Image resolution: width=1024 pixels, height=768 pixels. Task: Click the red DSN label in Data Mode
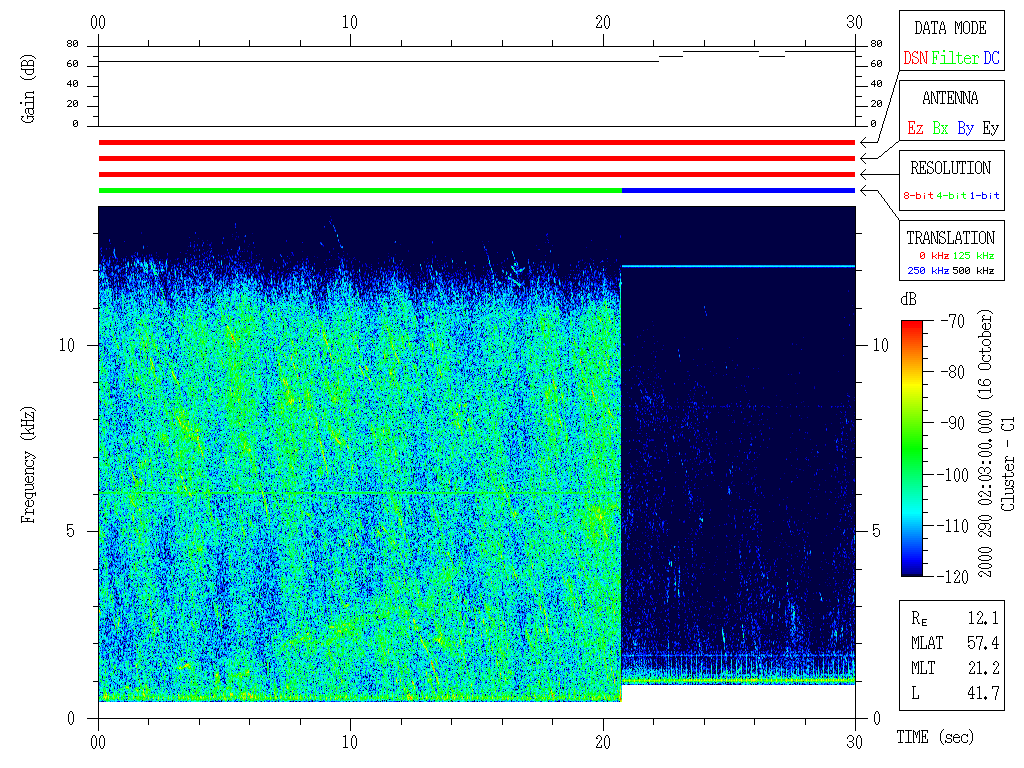click(x=915, y=58)
